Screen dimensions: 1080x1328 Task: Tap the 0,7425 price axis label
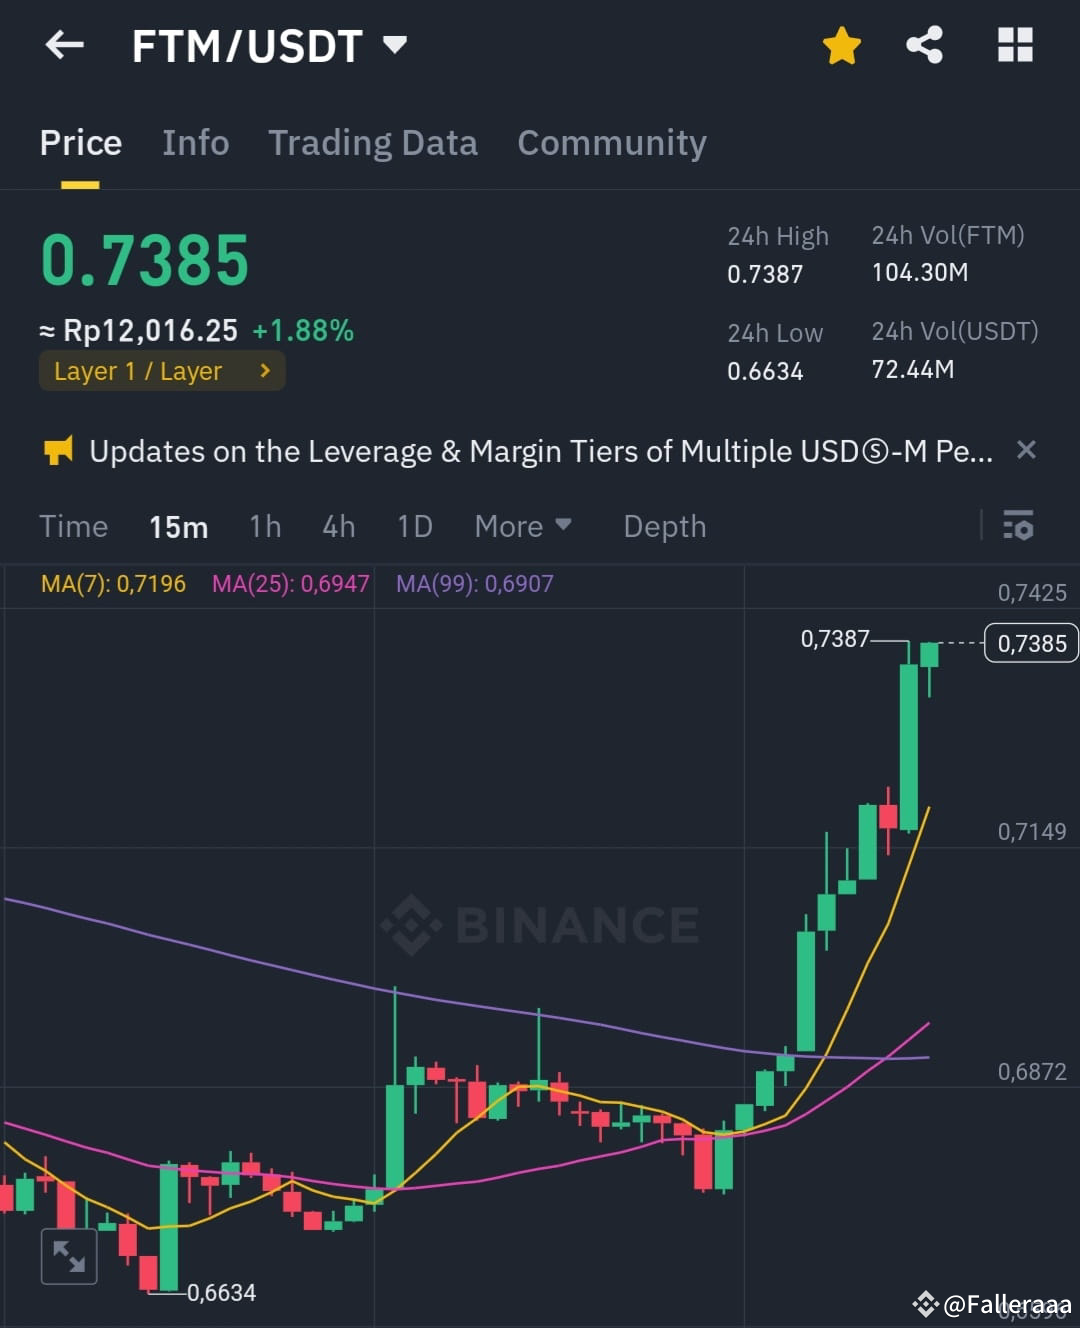tap(1032, 593)
